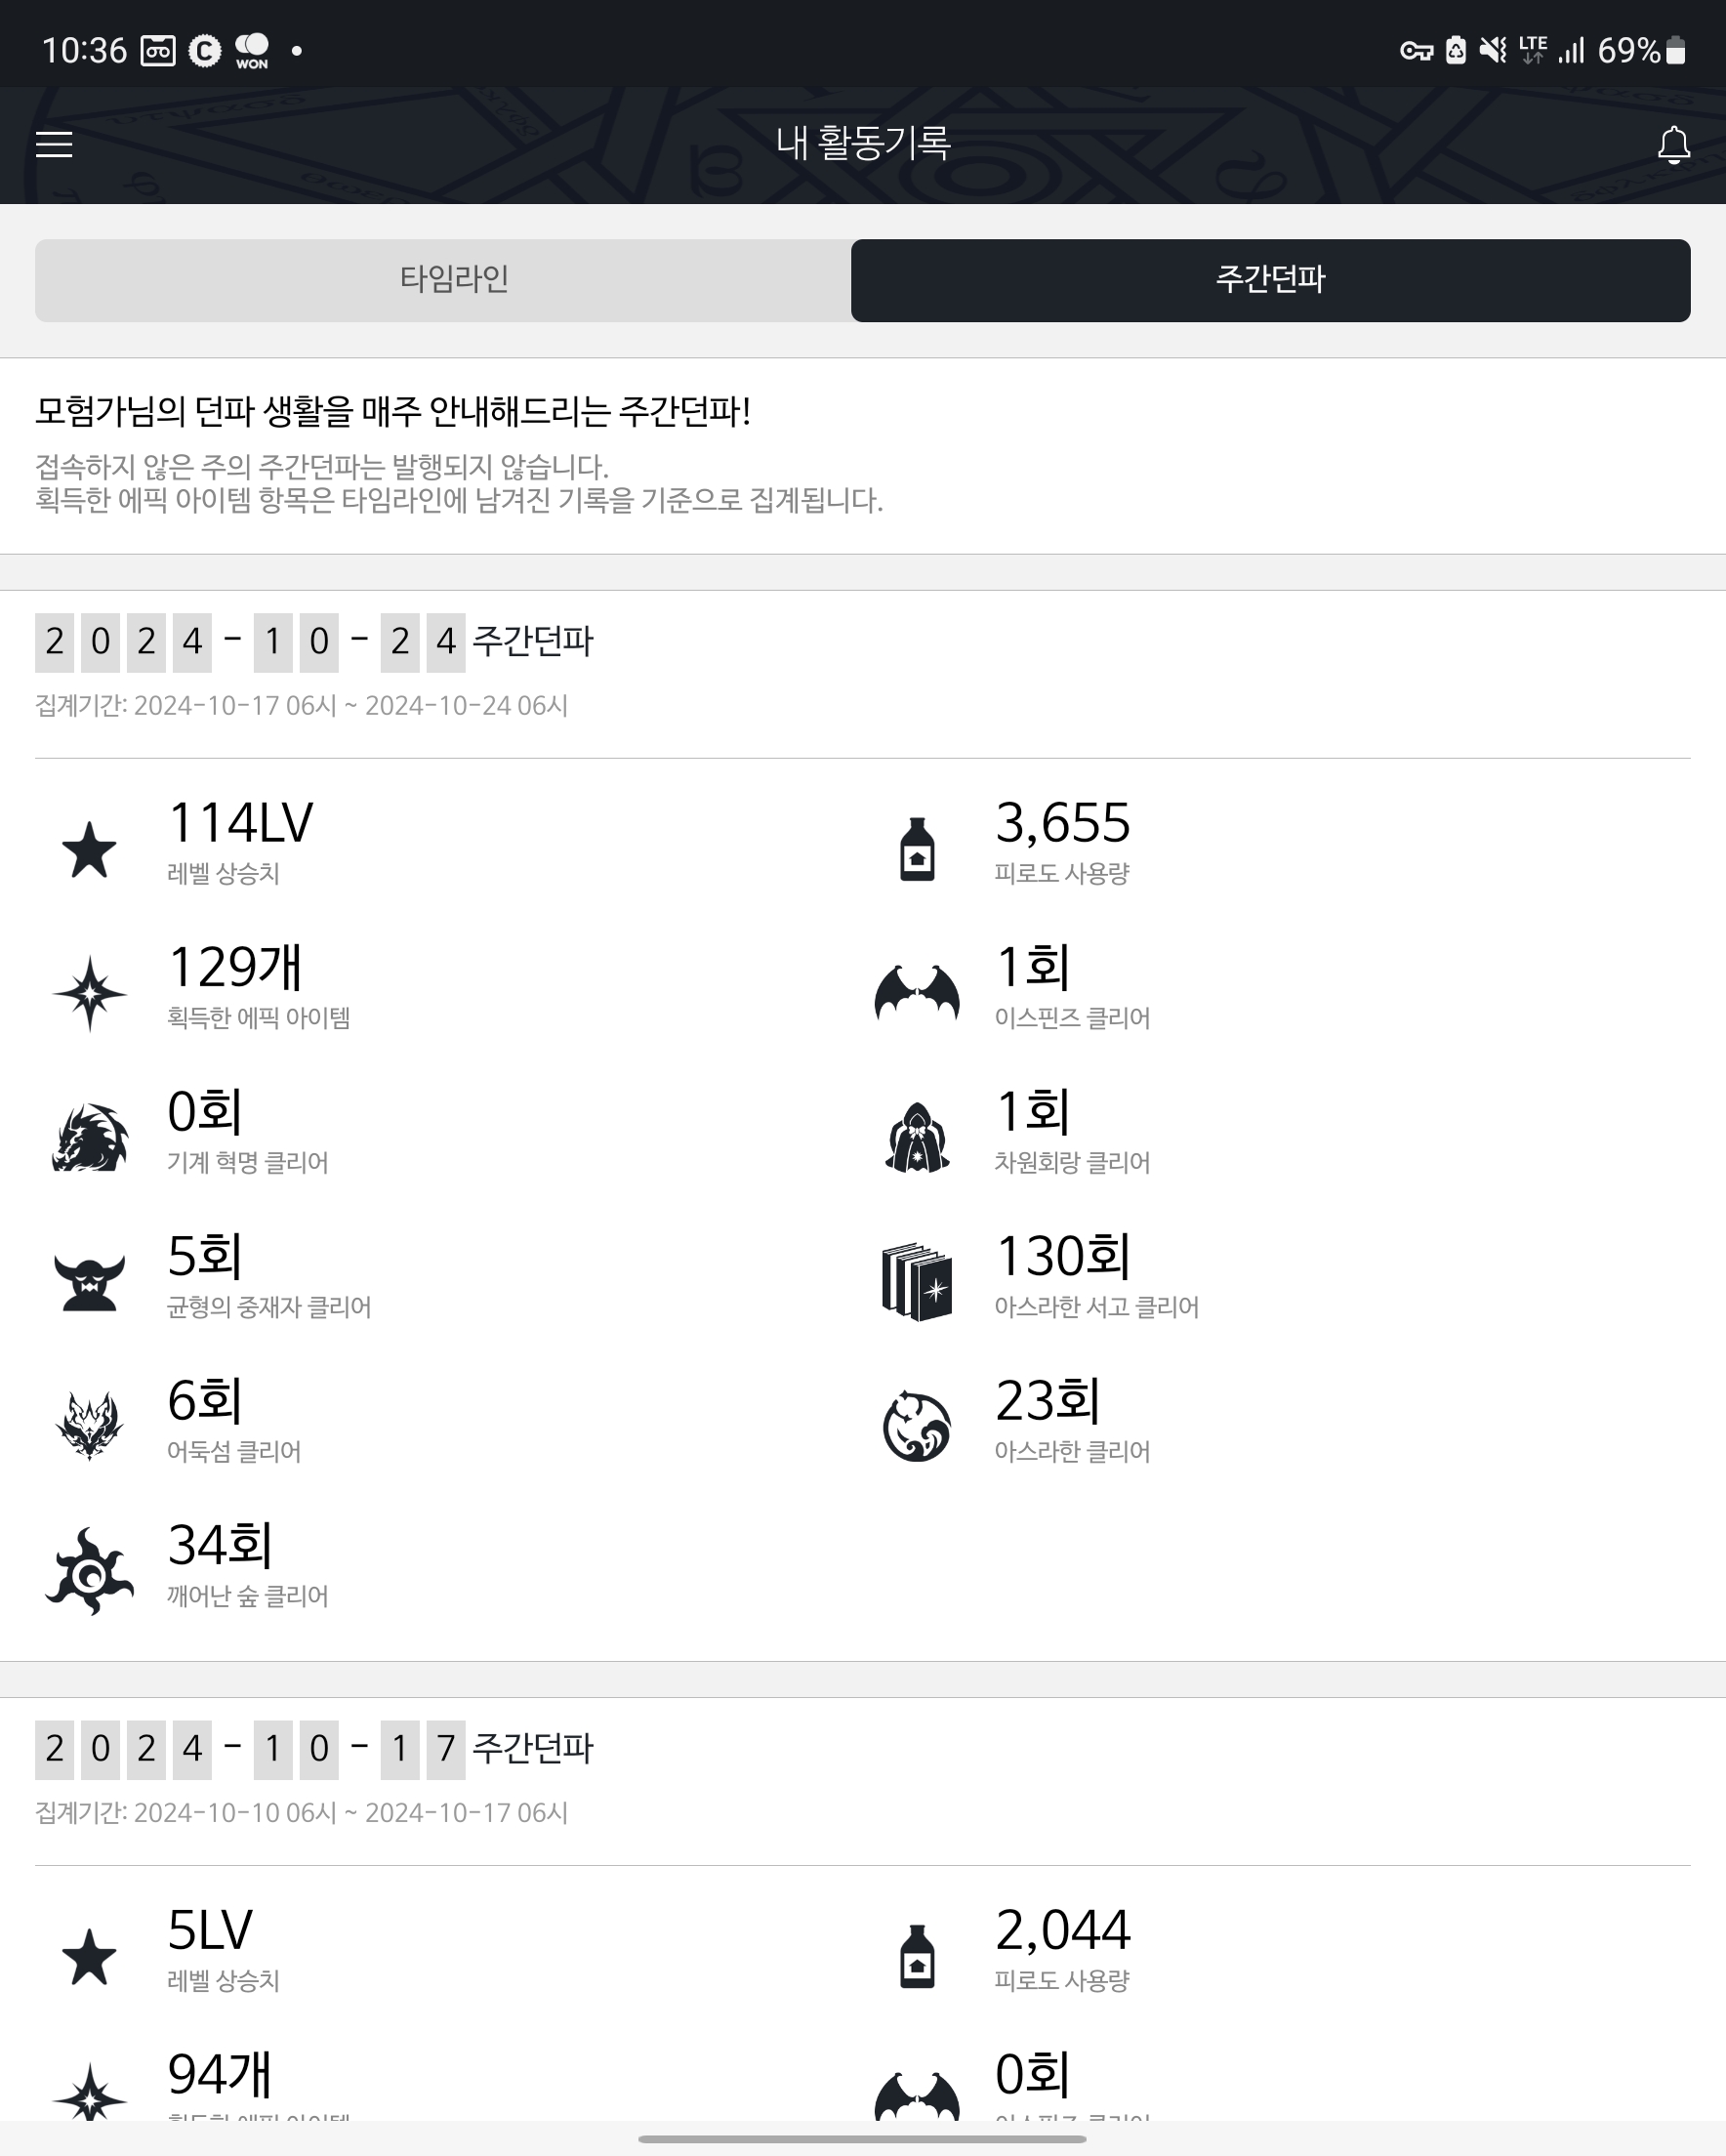Tap the 2,044 피로도 사용량 value
The width and height of the screenshot is (1726, 2156).
click(x=1063, y=1931)
